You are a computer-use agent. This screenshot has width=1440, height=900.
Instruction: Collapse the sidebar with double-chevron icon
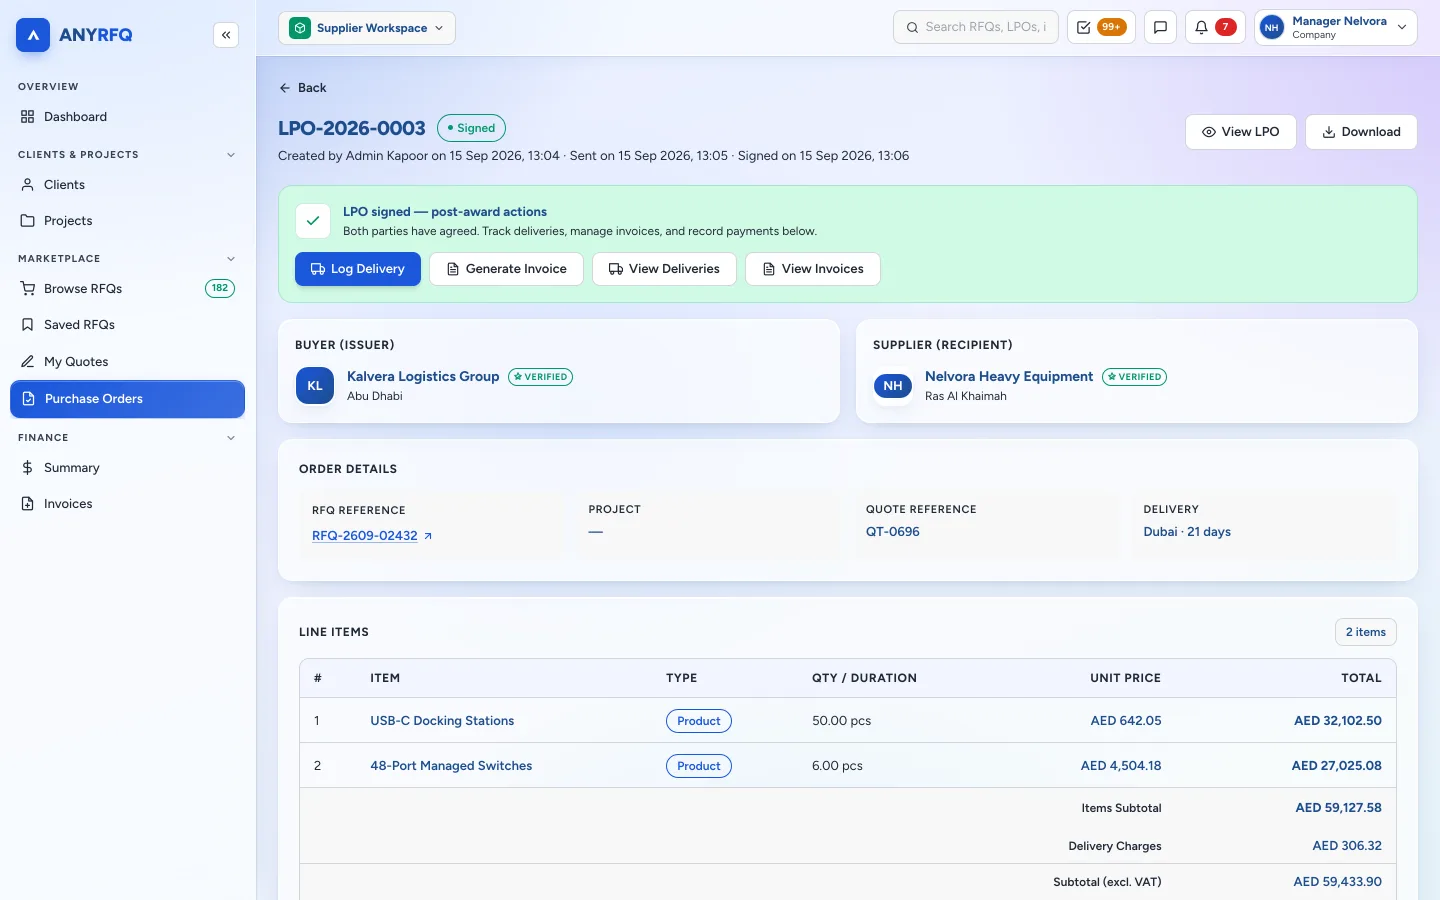pyautogui.click(x=226, y=35)
